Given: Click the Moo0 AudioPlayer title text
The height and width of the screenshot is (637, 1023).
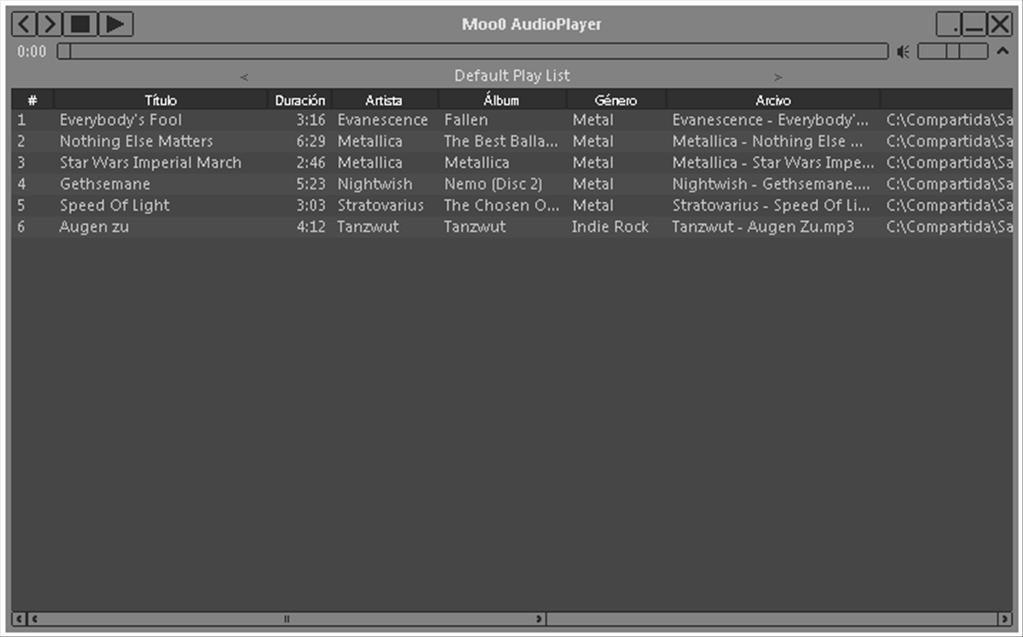Looking at the screenshot, I should 531,25.
